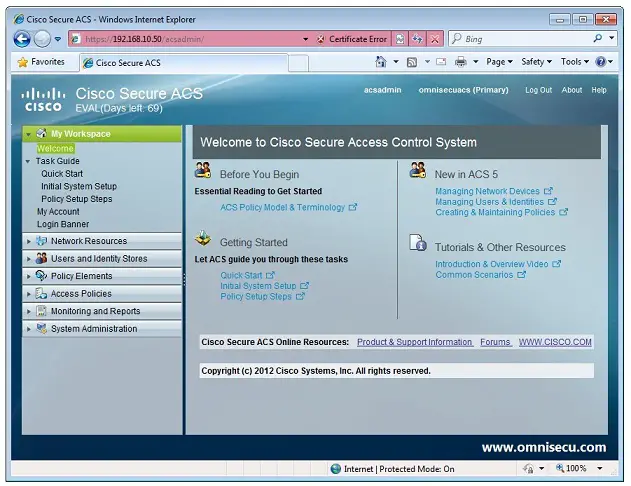Click the Policy Elements icon

[x=41, y=276]
